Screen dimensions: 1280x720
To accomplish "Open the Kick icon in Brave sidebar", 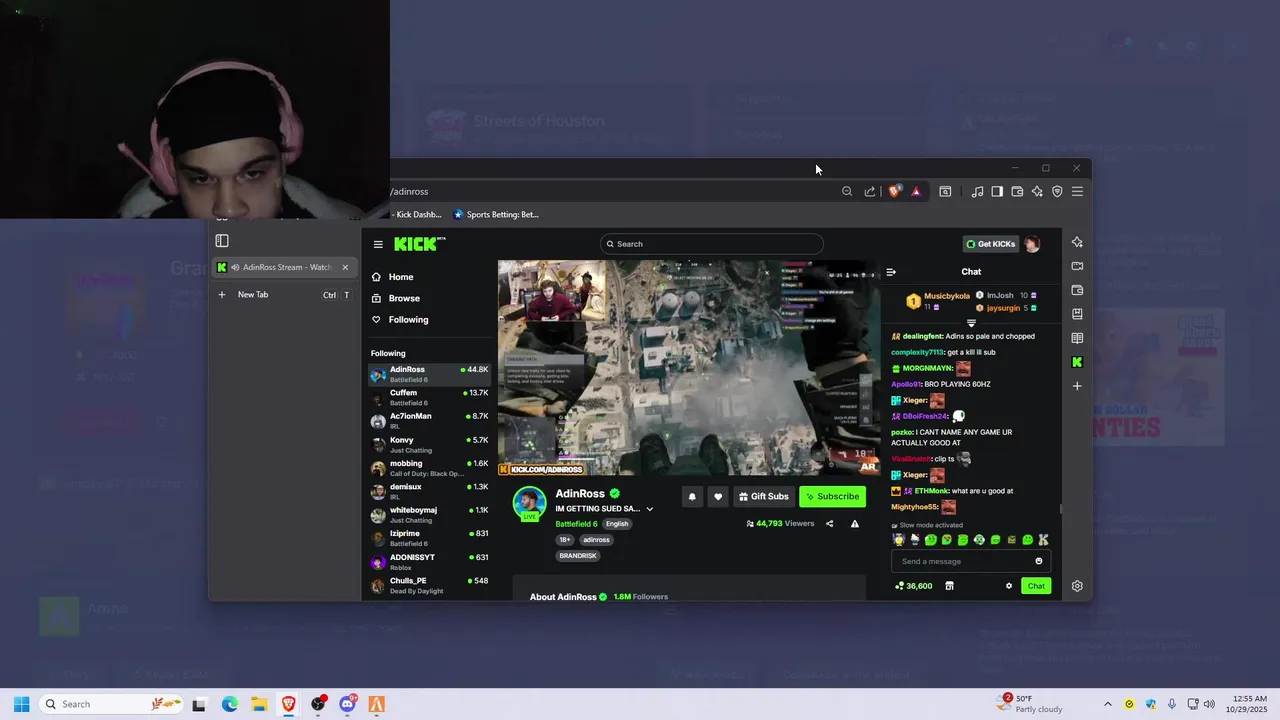I will (1077, 362).
